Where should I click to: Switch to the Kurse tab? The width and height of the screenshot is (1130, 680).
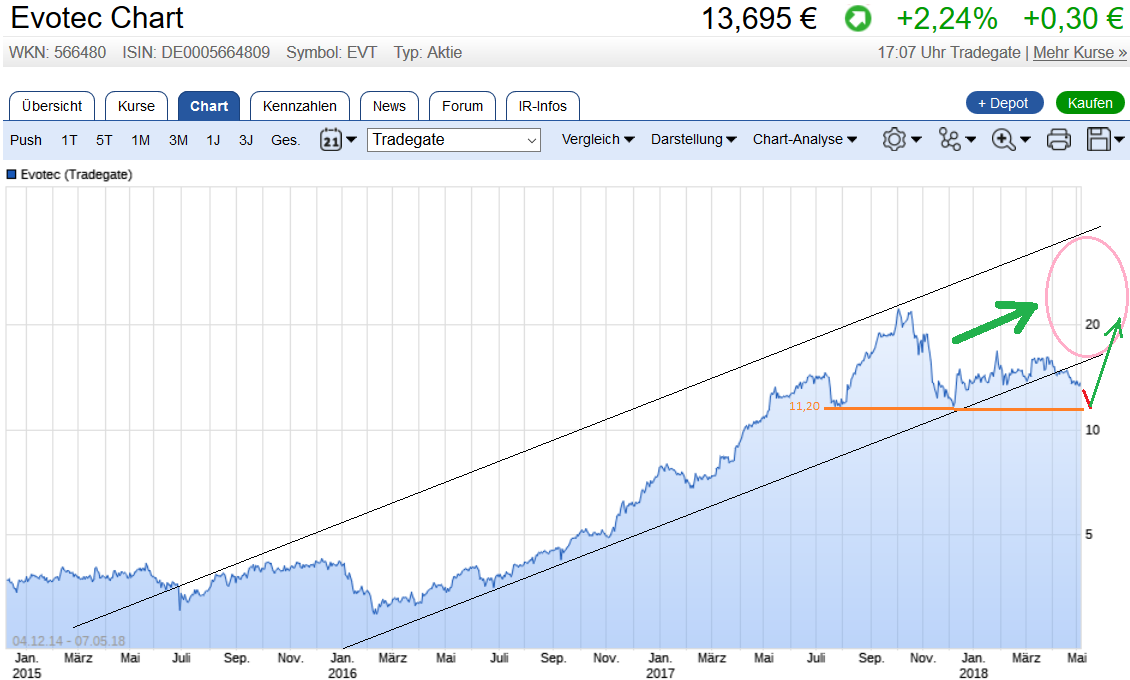pyautogui.click(x=136, y=106)
